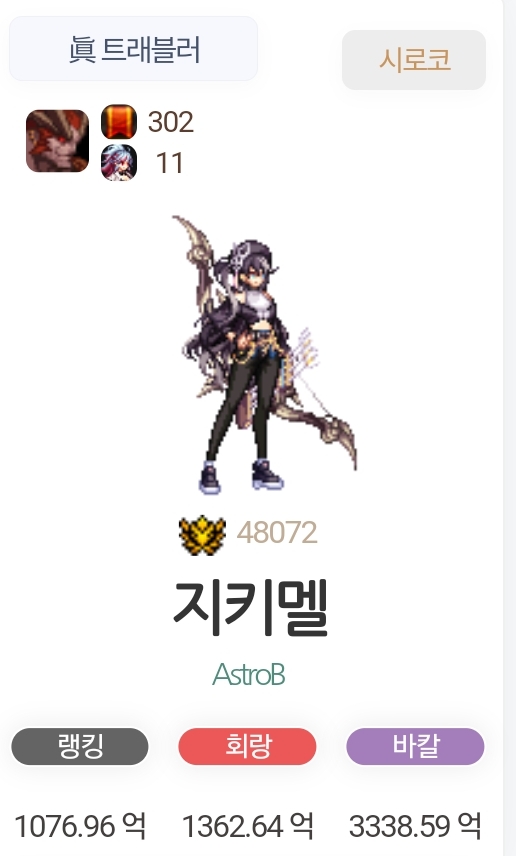The width and height of the screenshot is (516, 856).
Task: Click the blue-haired character icon beside 11
Action: tap(119, 163)
